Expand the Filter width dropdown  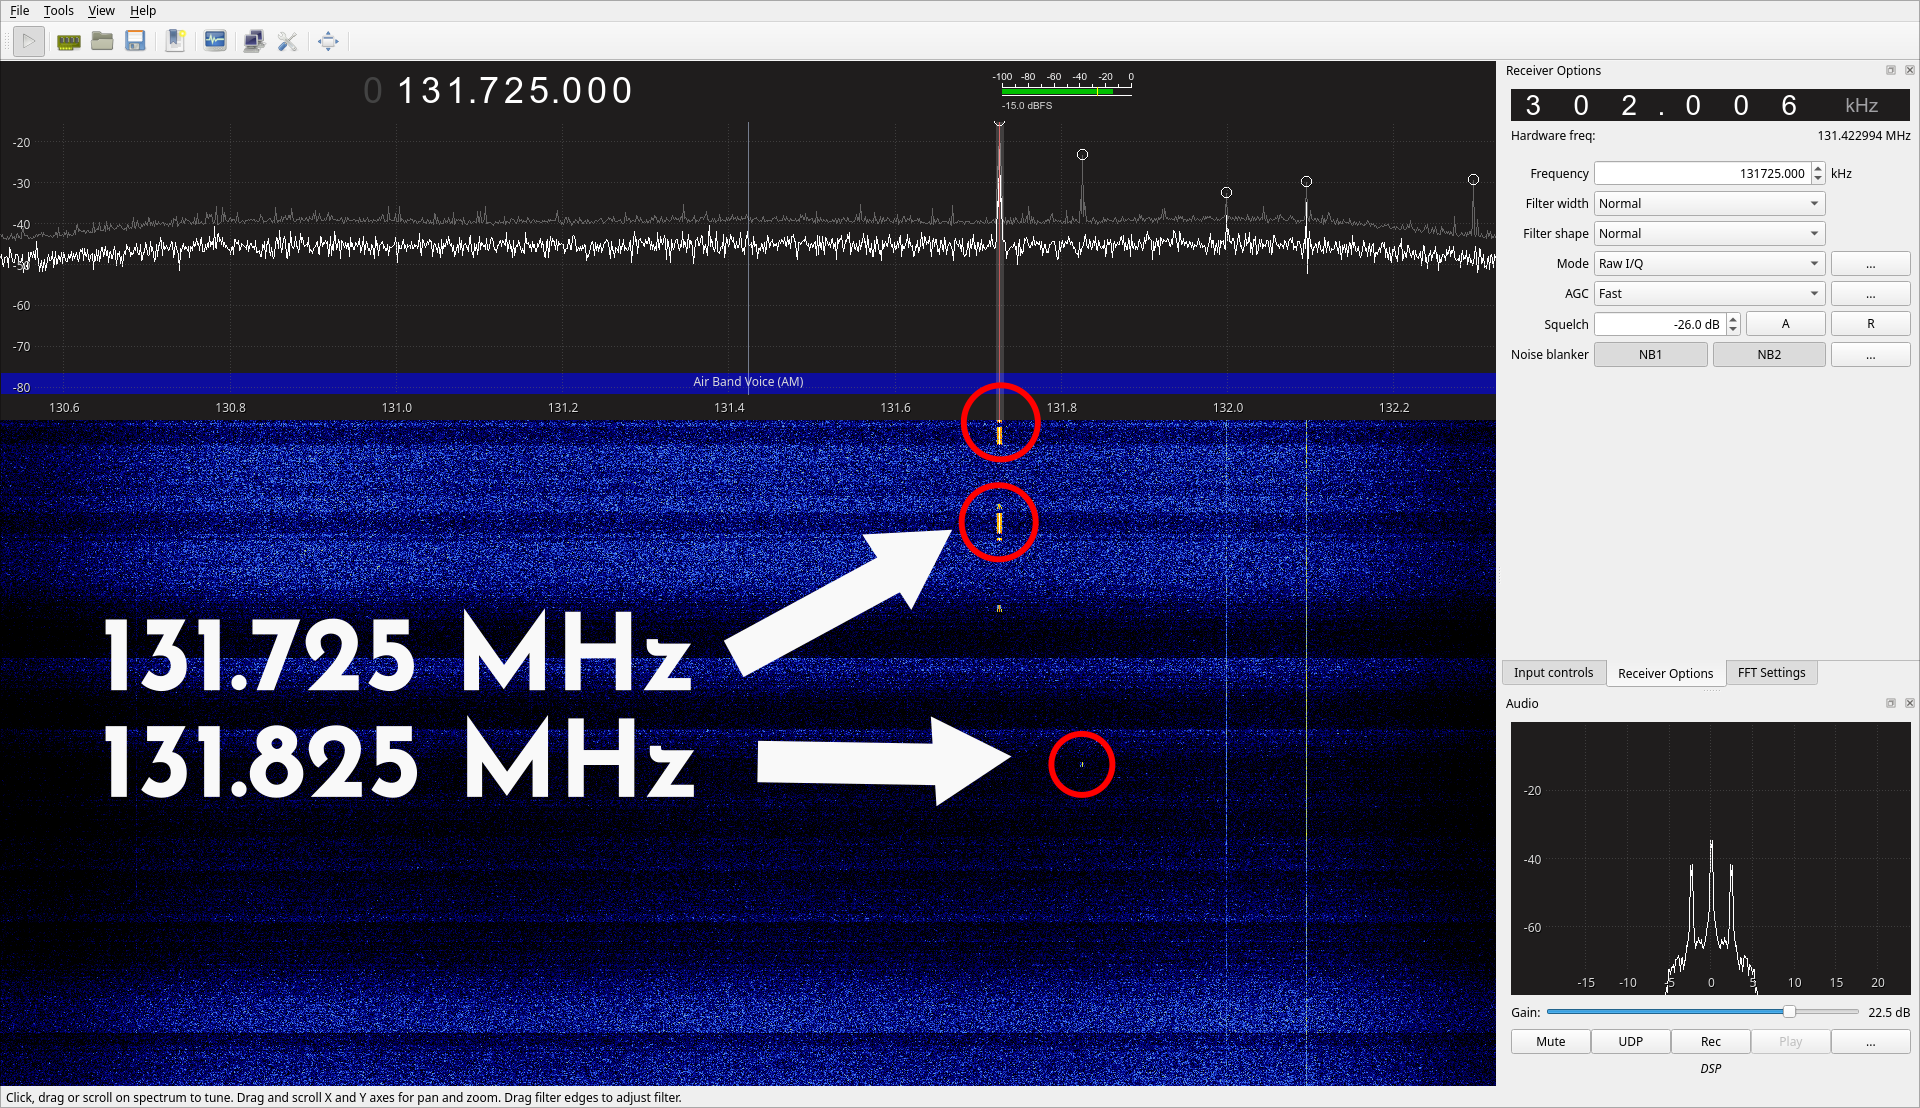(1709, 203)
